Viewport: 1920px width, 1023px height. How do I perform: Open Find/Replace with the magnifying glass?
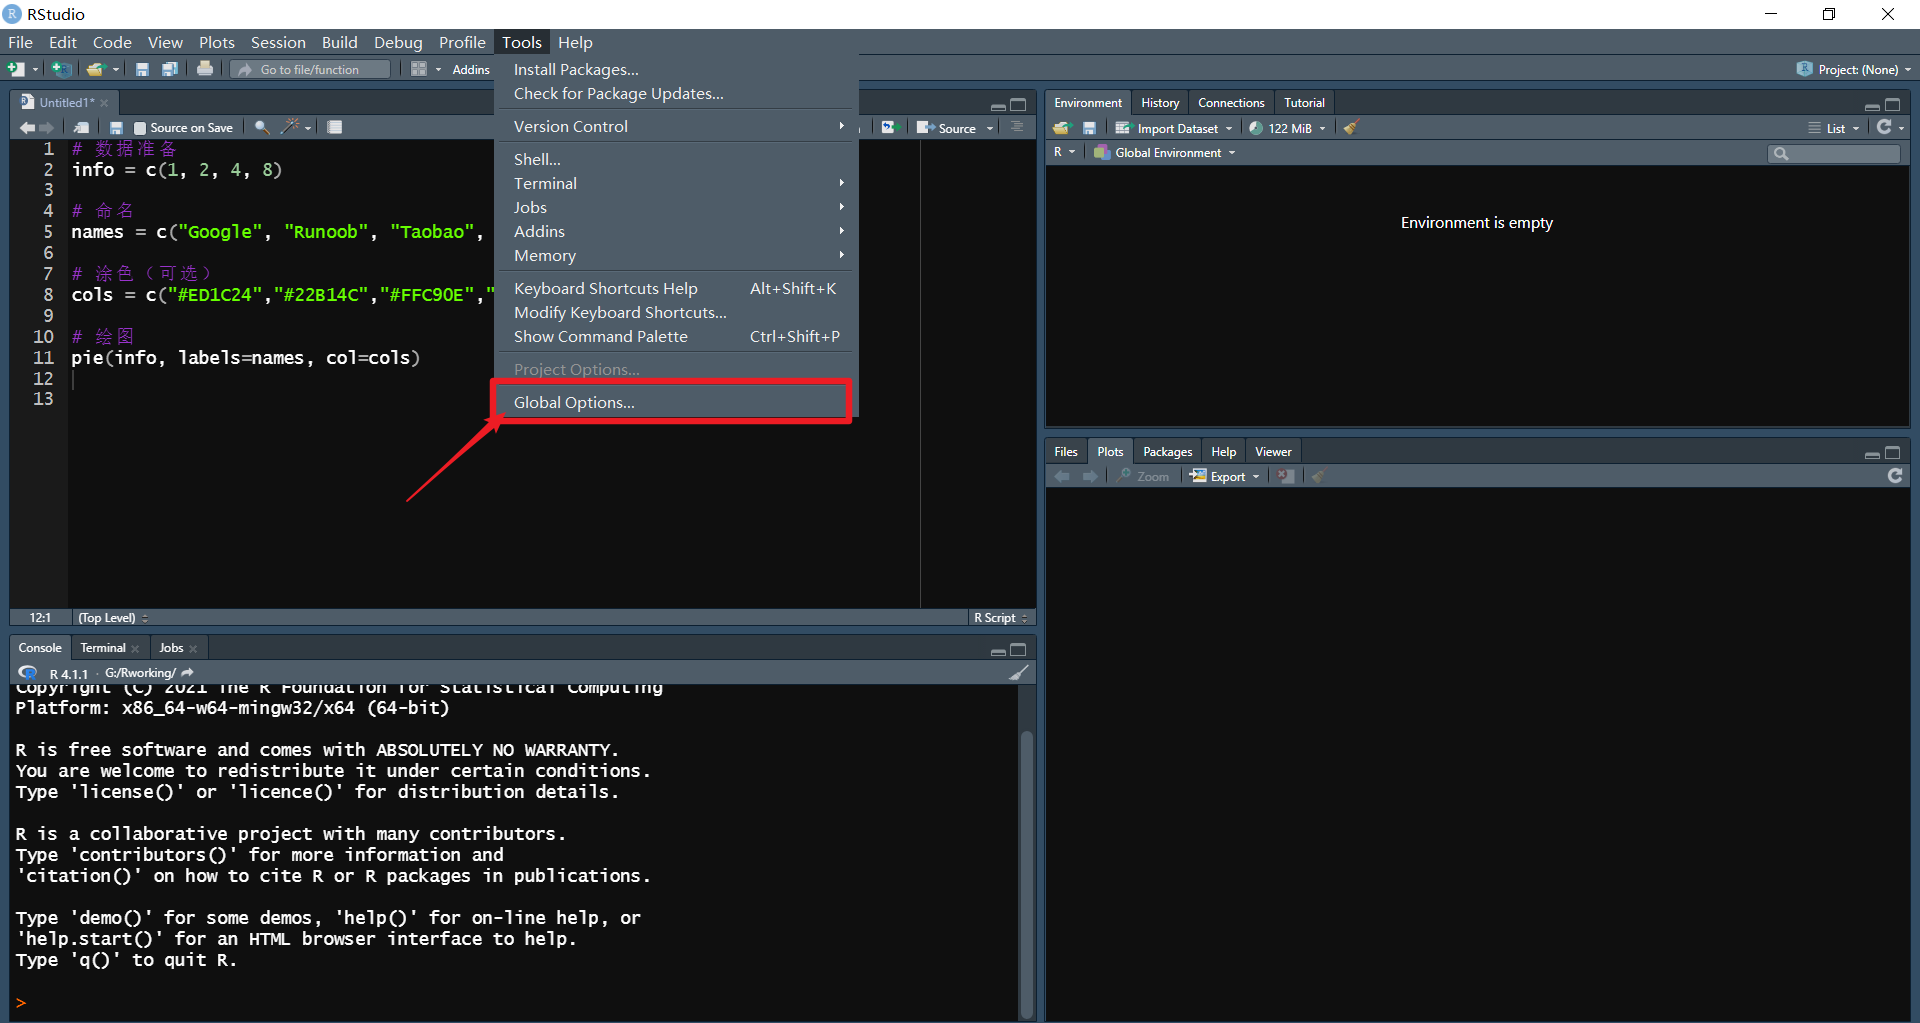click(260, 127)
